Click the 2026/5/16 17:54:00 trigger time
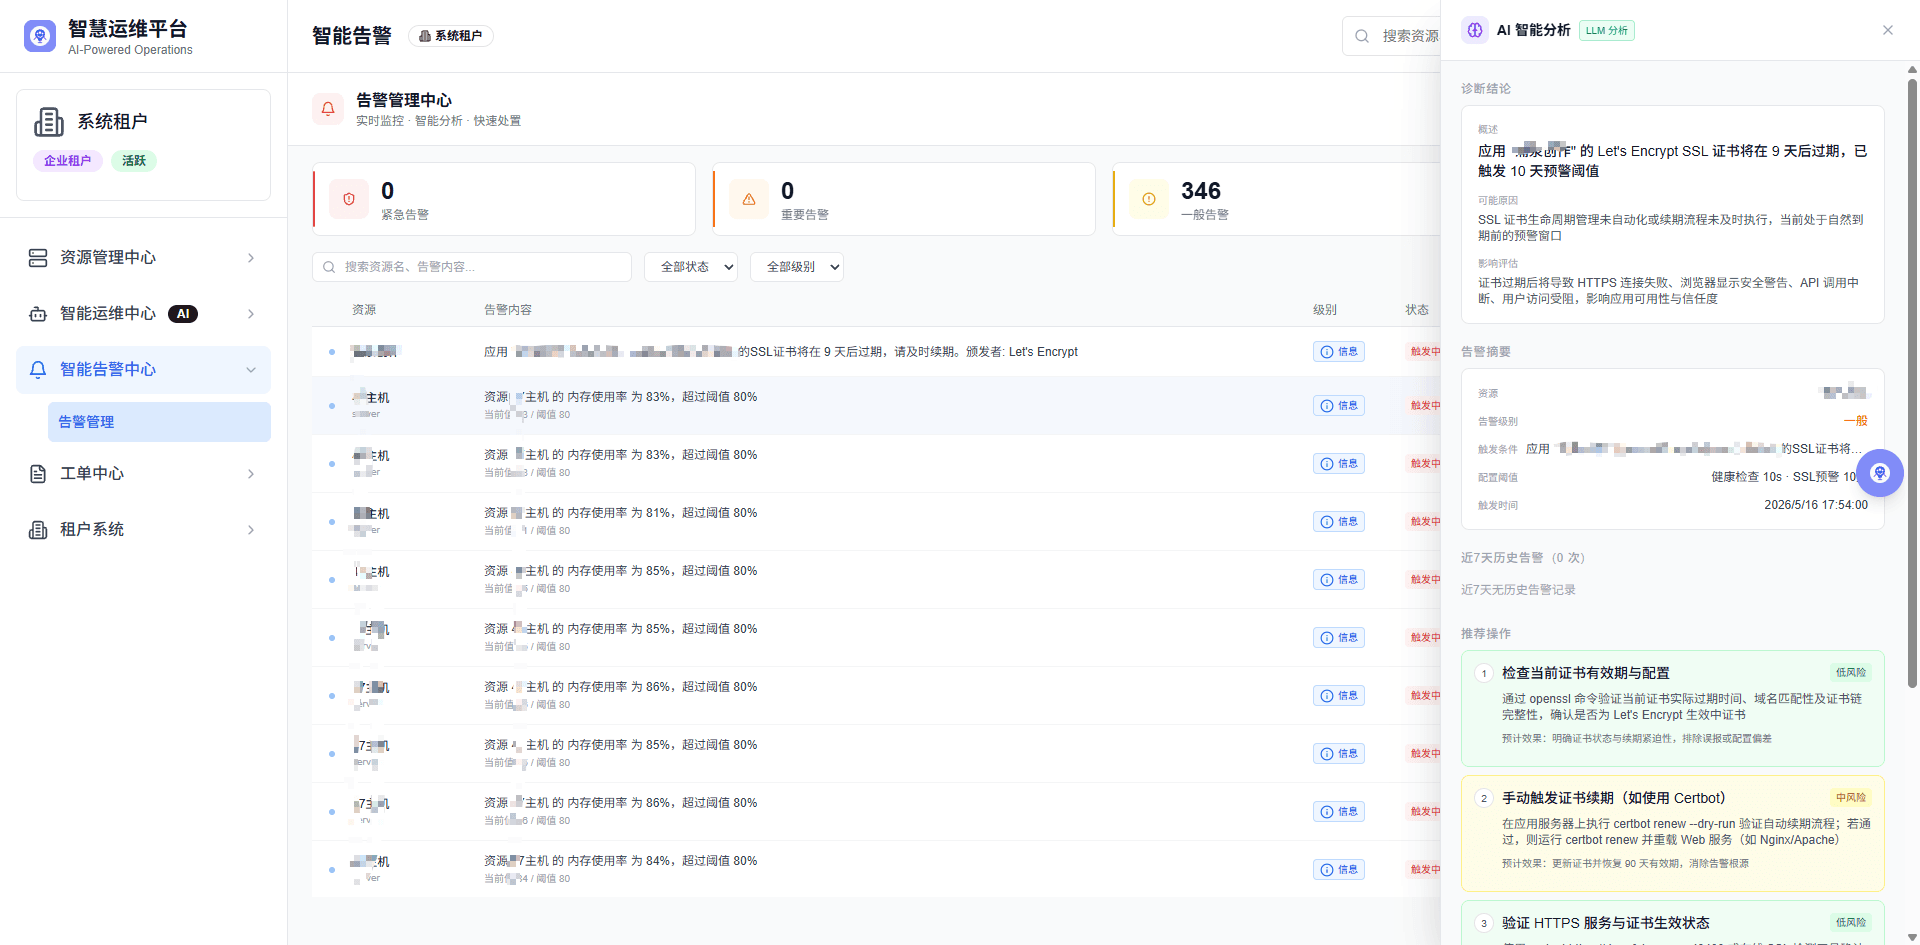The height and width of the screenshot is (945, 1920). click(x=1816, y=505)
